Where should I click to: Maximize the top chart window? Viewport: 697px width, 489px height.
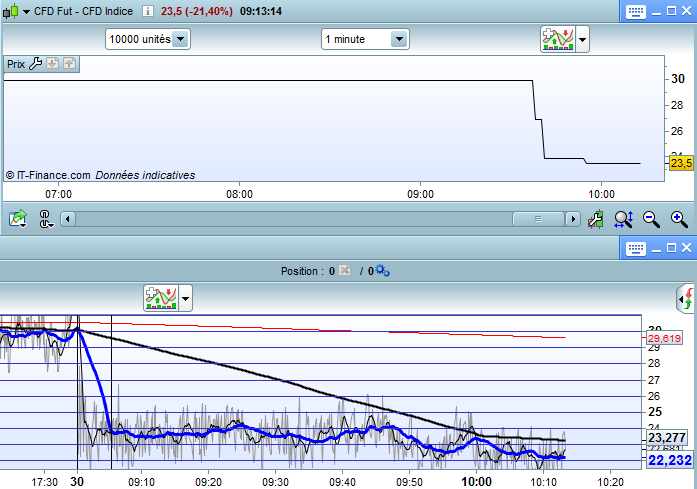(x=671, y=11)
